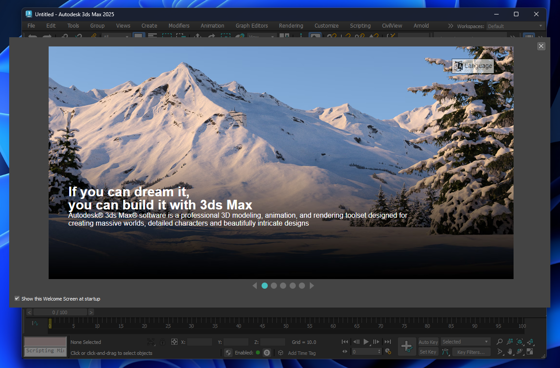Toggle Key Mode below playback controls

(345, 352)
